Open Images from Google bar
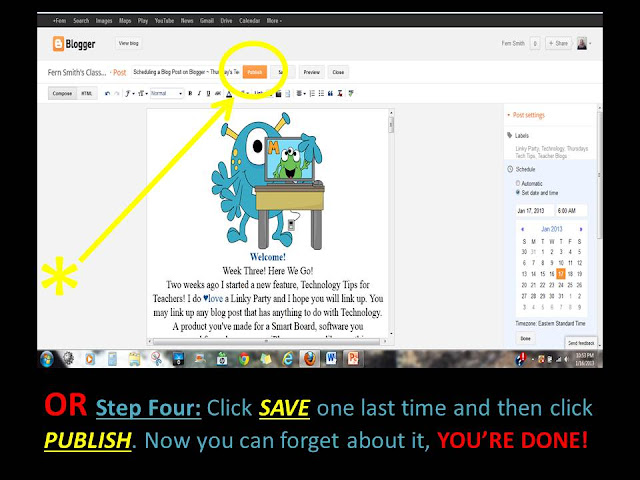This screenshot has height=480, width=640. (104, 20)
